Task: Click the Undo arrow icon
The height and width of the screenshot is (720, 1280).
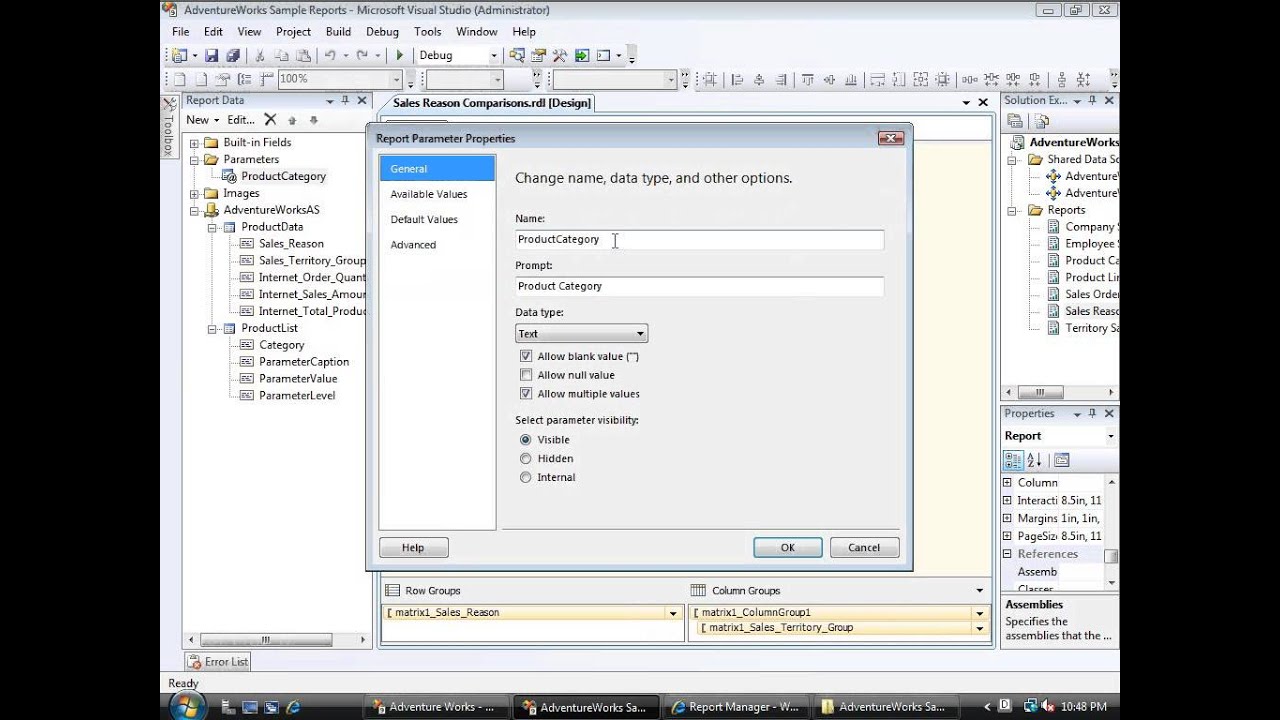Action: click(x=330, y=56)
